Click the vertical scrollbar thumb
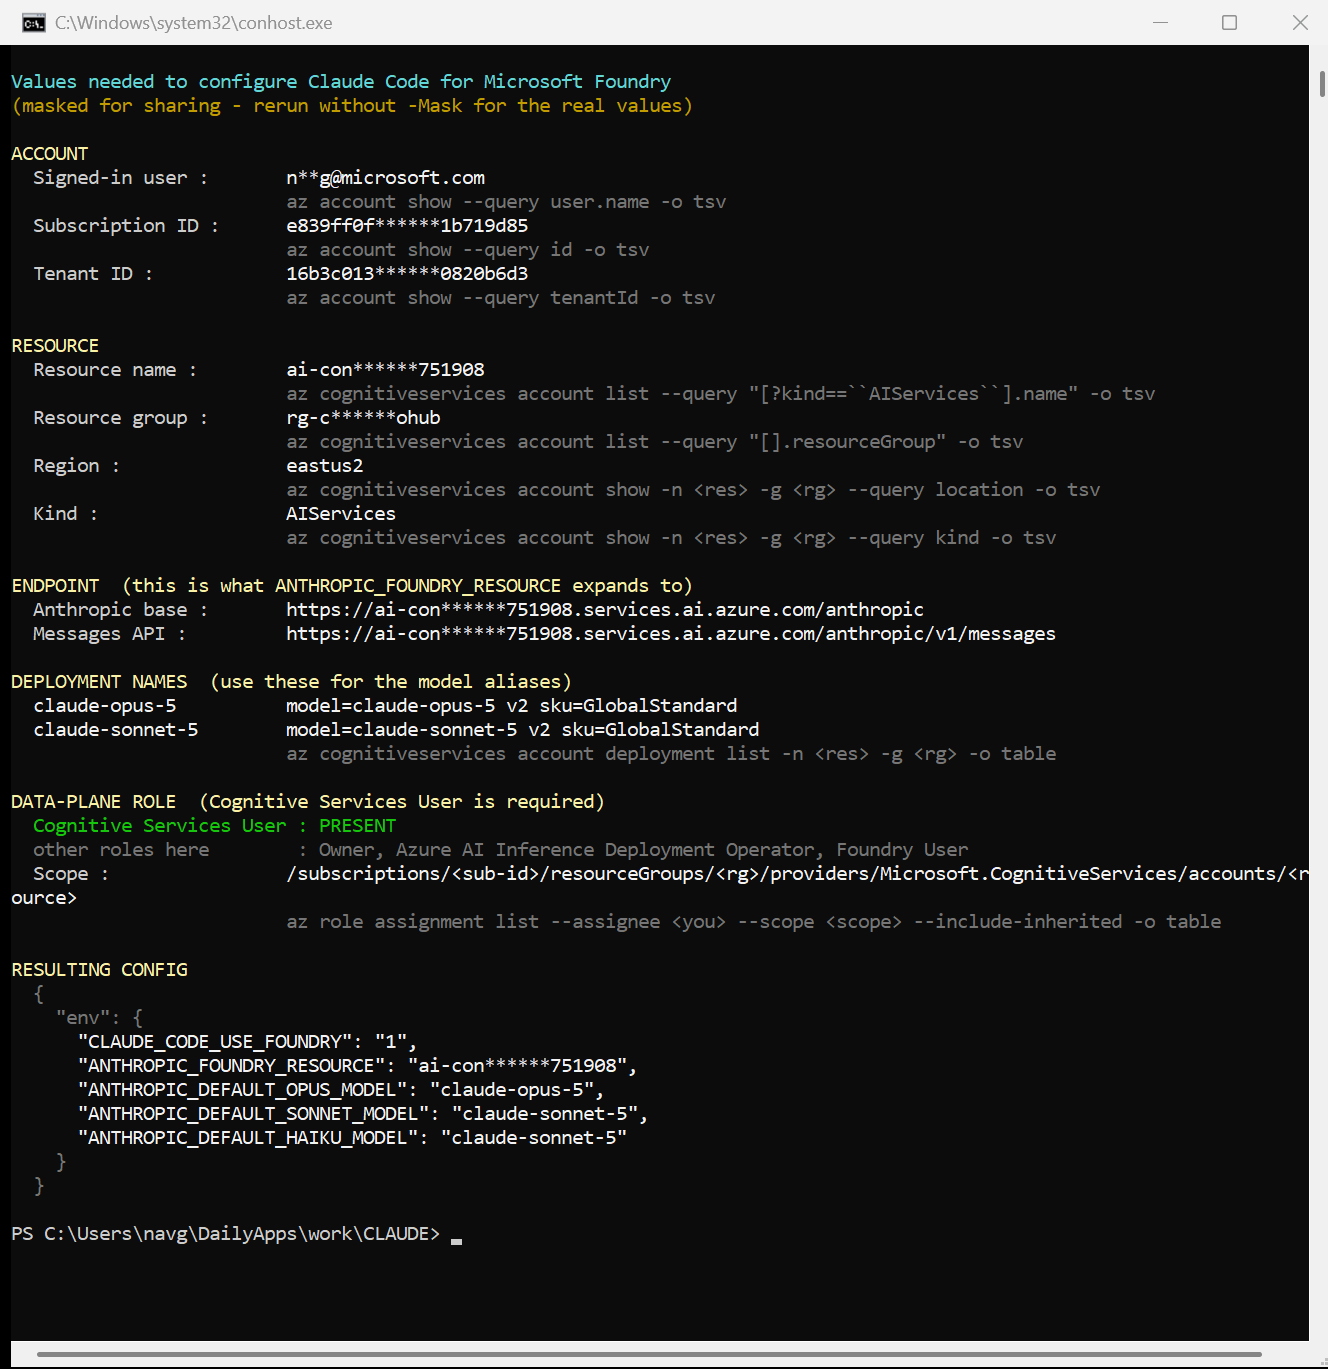The image size is (1328, 1369). click(1322, 83)
